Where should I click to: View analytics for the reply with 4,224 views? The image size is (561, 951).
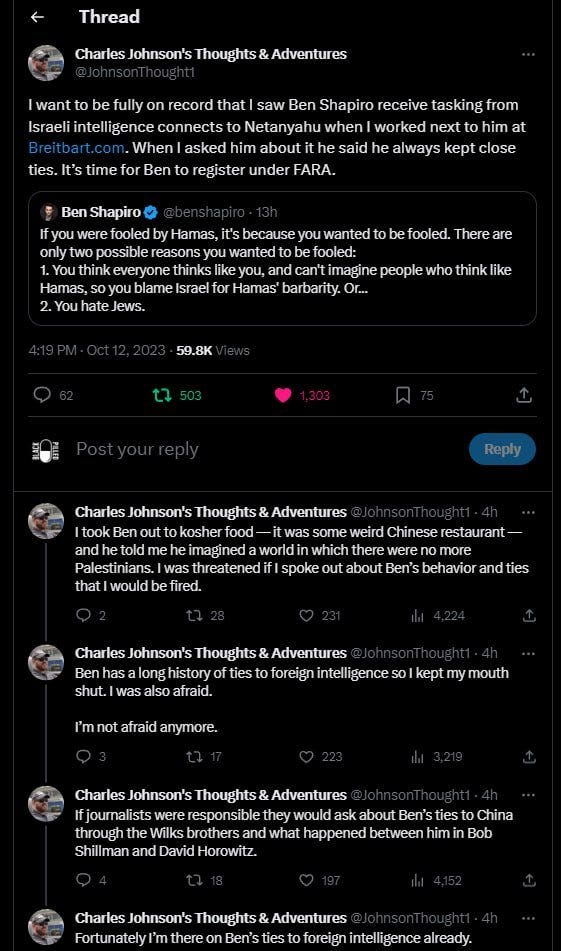[417, 616]
